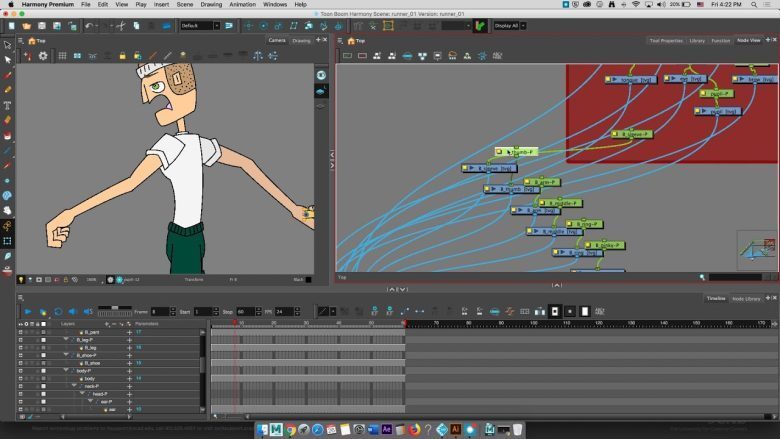Add parameter plus button on R_leg row
Image resolution: width=780 pixels, height=439 pixels.
[x=129, y=348]
